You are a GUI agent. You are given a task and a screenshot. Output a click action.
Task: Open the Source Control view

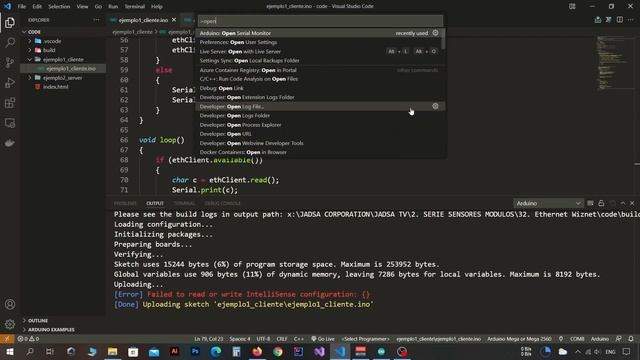[x=10, y=62]
